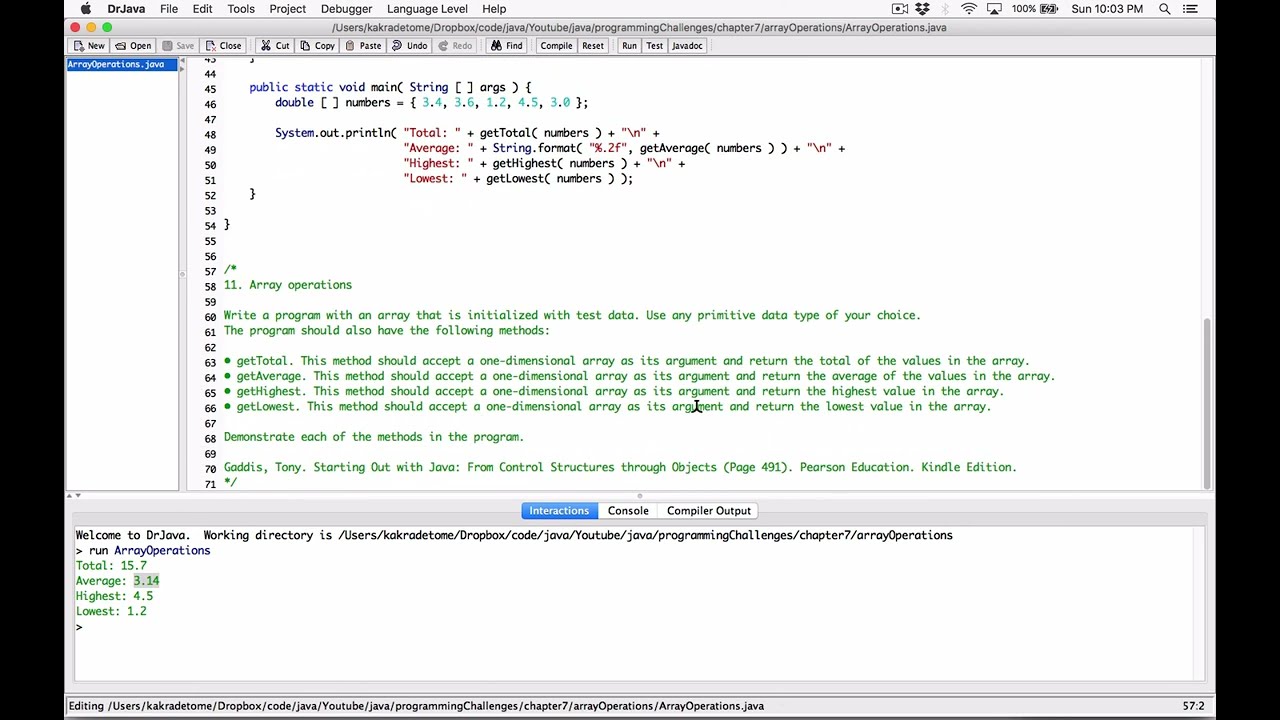Viewport: 1280px width, 720px height.
Task: Open the Tools menu
Action: pyautogui.click(x=241, y=9)
